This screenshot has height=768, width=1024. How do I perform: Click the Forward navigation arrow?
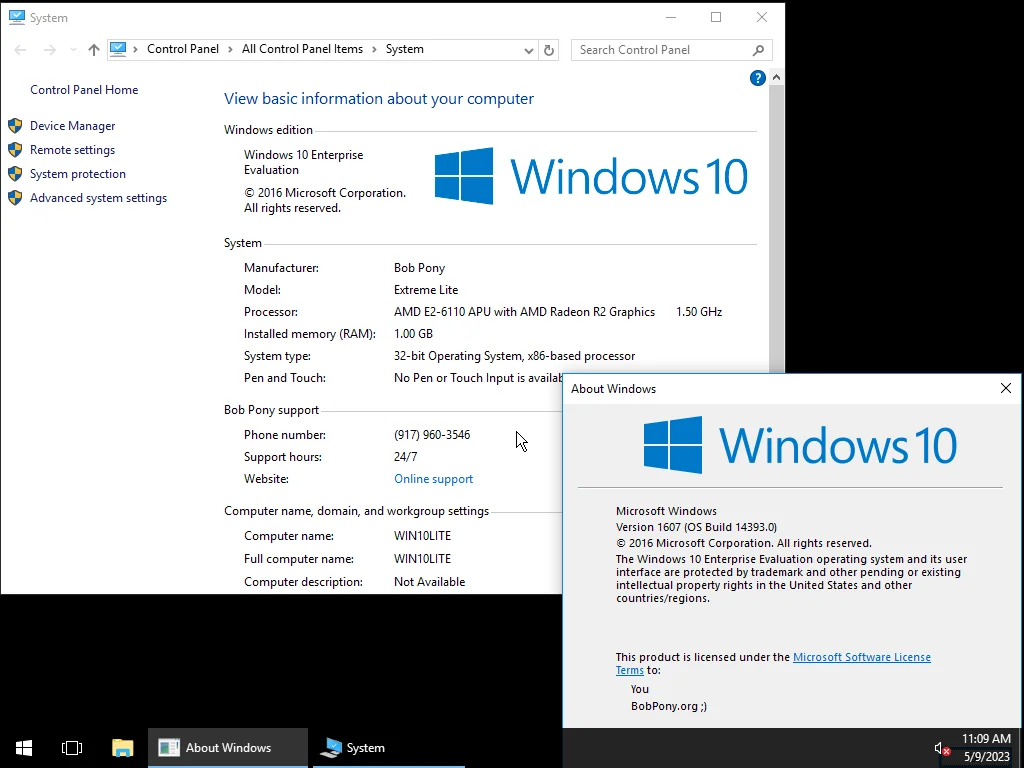[50, 50]
